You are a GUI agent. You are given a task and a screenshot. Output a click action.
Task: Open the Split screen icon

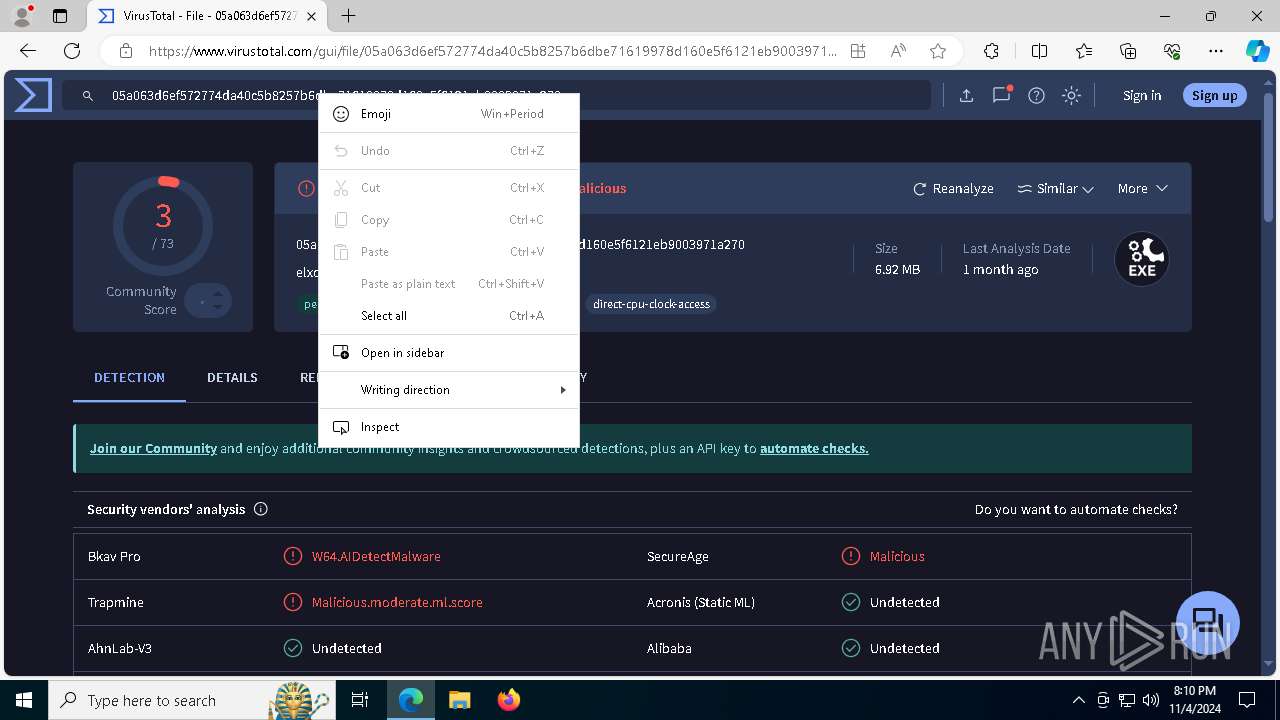[x=1039, y=51]
